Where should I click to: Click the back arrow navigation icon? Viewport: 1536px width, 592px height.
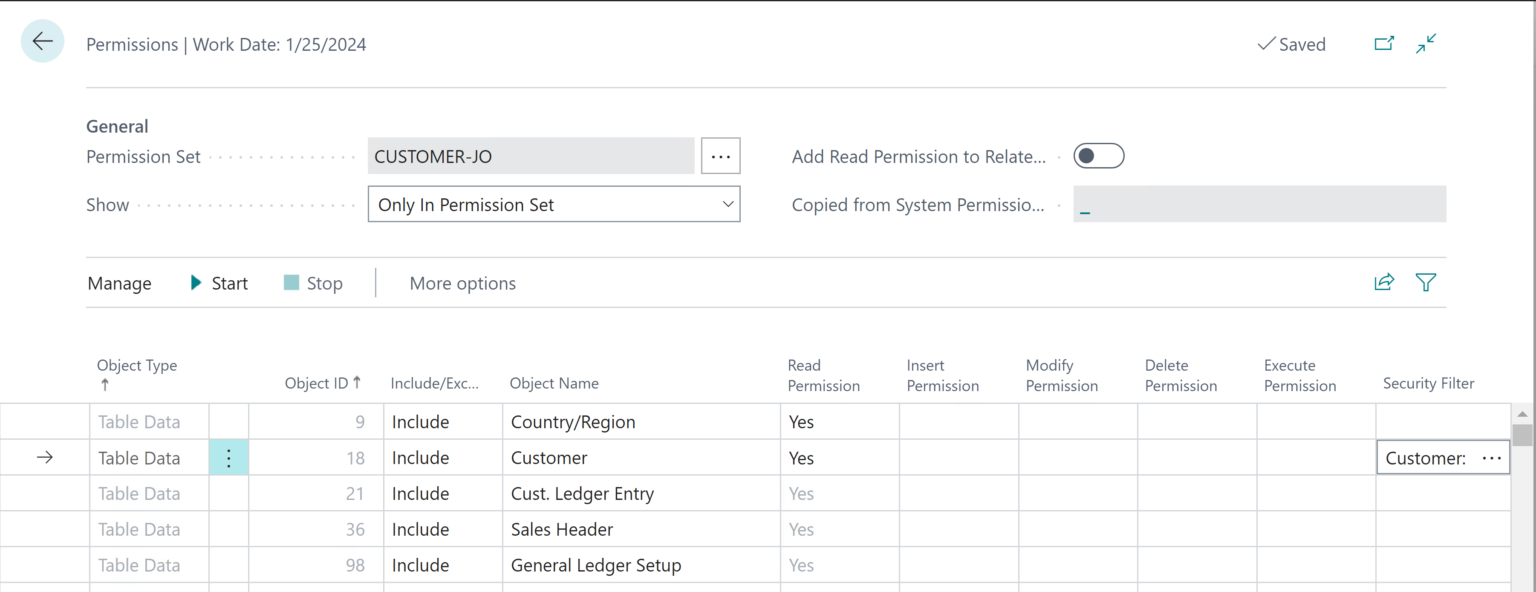42,41
